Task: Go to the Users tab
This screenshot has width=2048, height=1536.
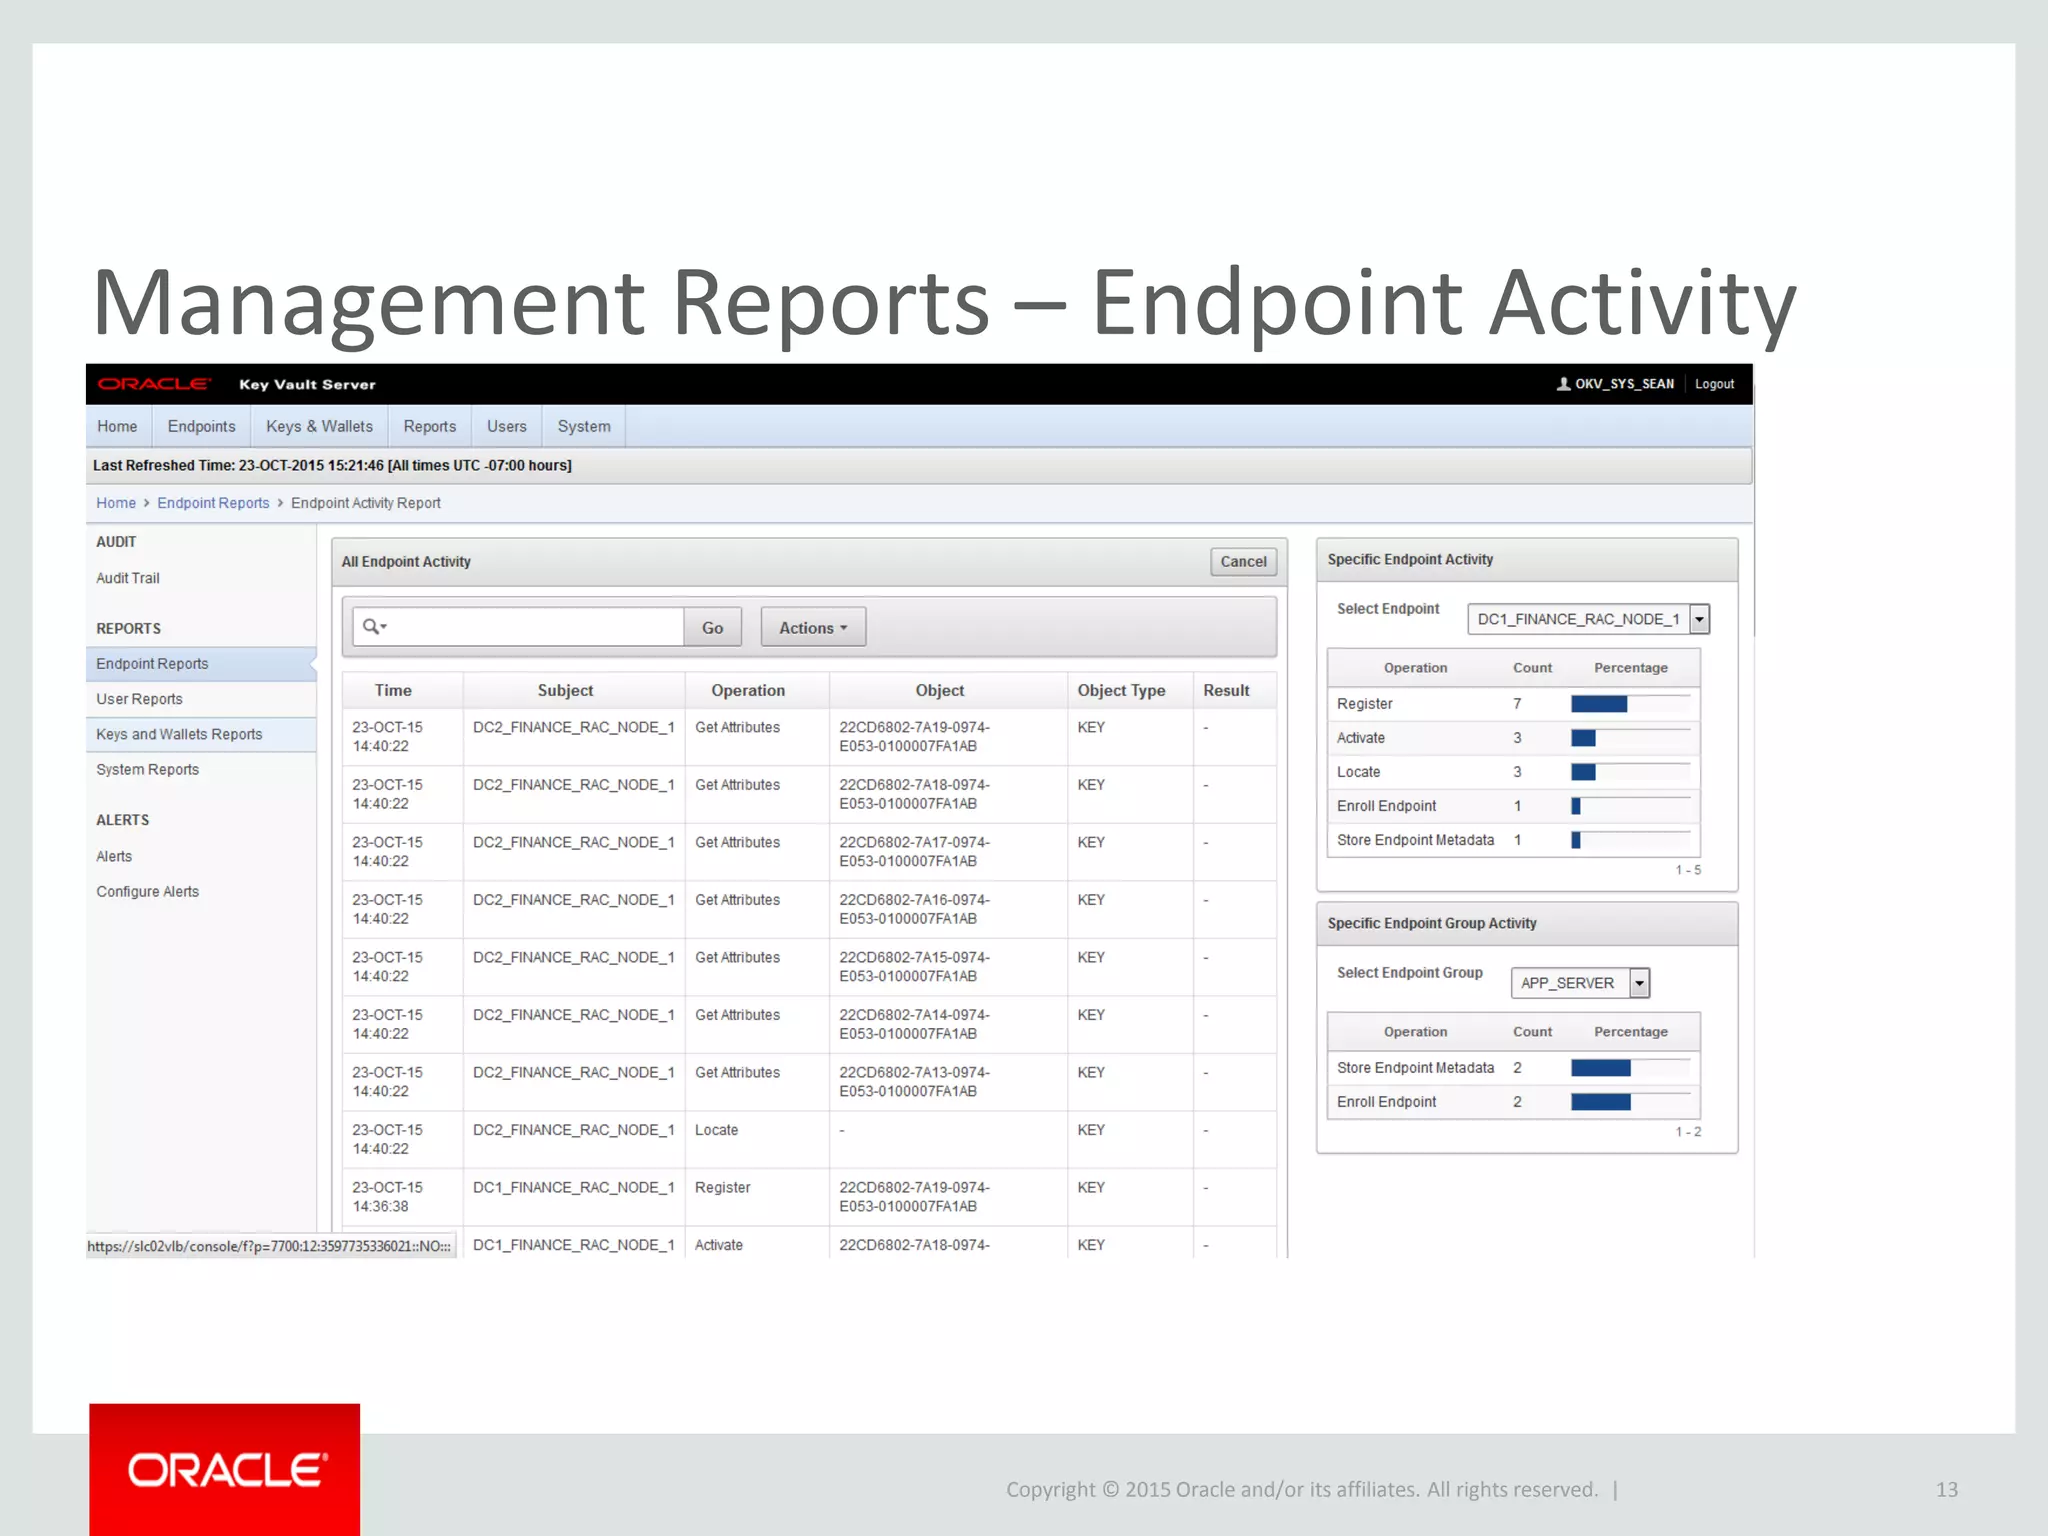Action: coord(506,426)
